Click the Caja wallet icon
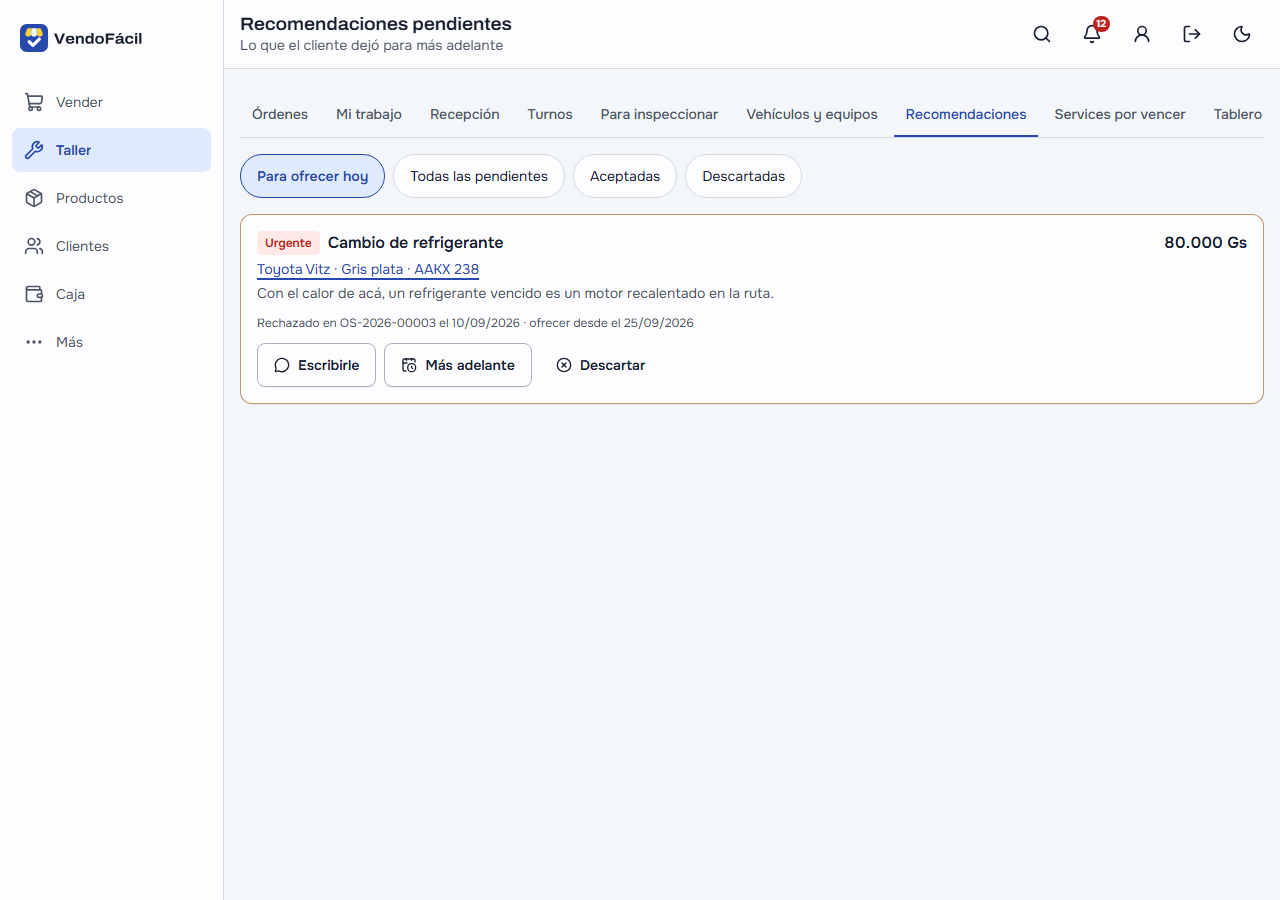The height and width of the screenshot is (900, 1280). click(x=34, y=294)
